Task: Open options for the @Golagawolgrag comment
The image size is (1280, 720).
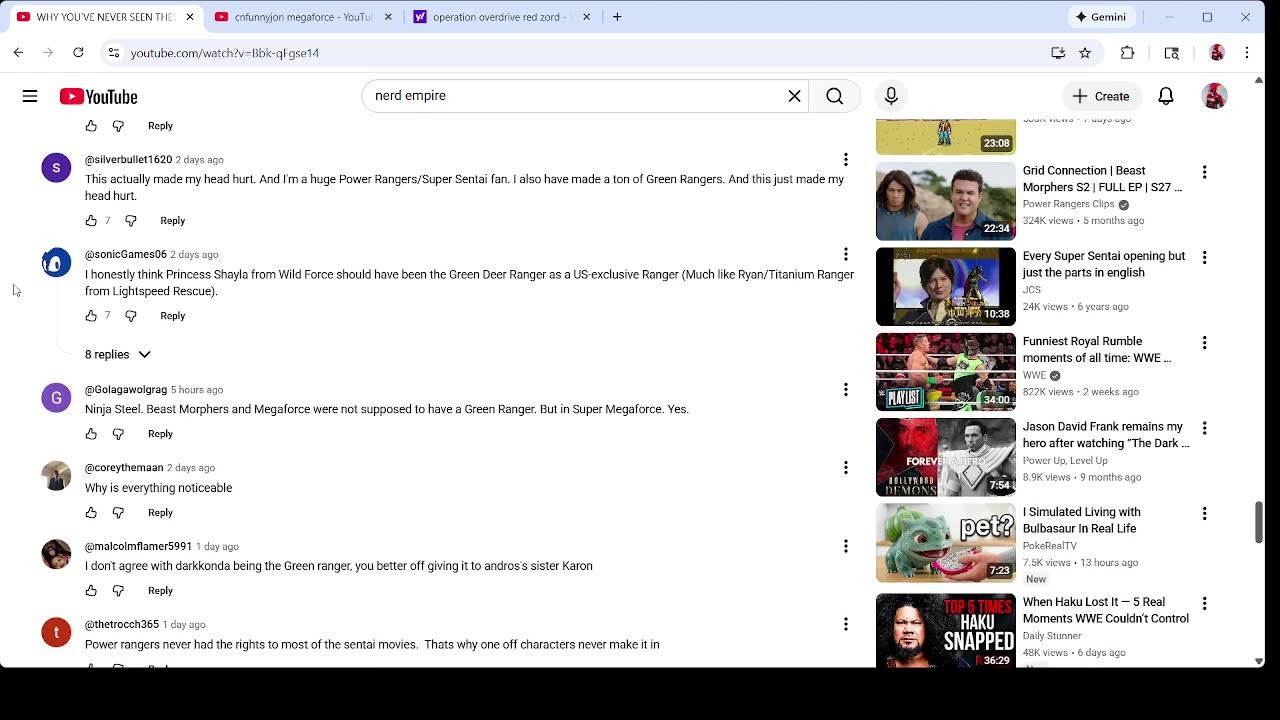Action: click(846, 389)
